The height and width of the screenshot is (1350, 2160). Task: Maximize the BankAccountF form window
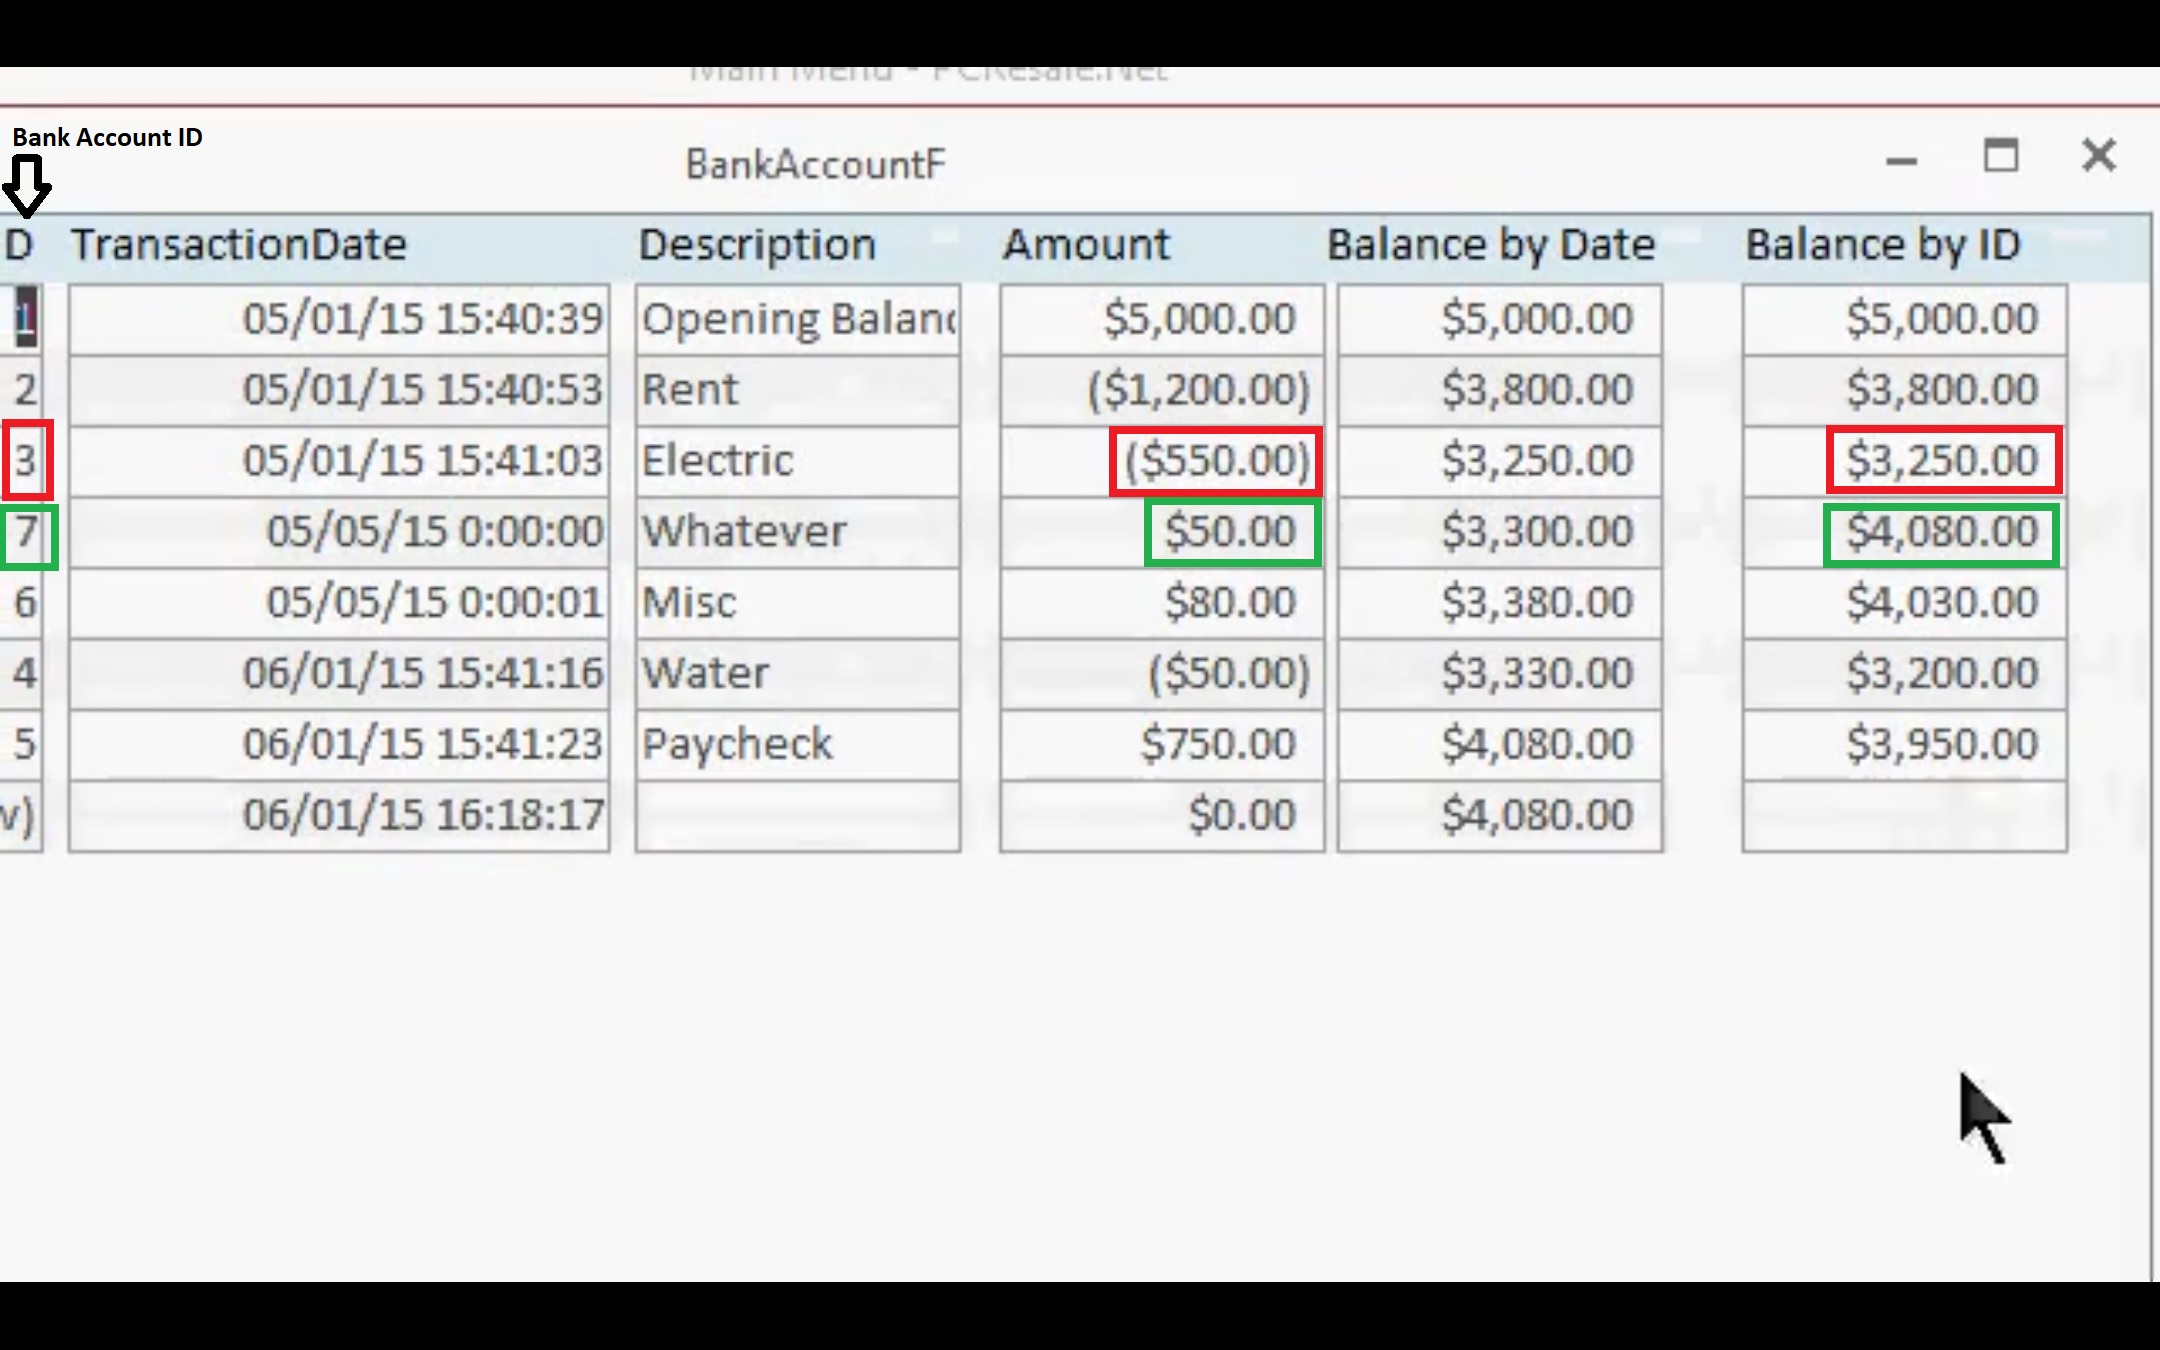pyautogui.click(x=2001, y=157)
